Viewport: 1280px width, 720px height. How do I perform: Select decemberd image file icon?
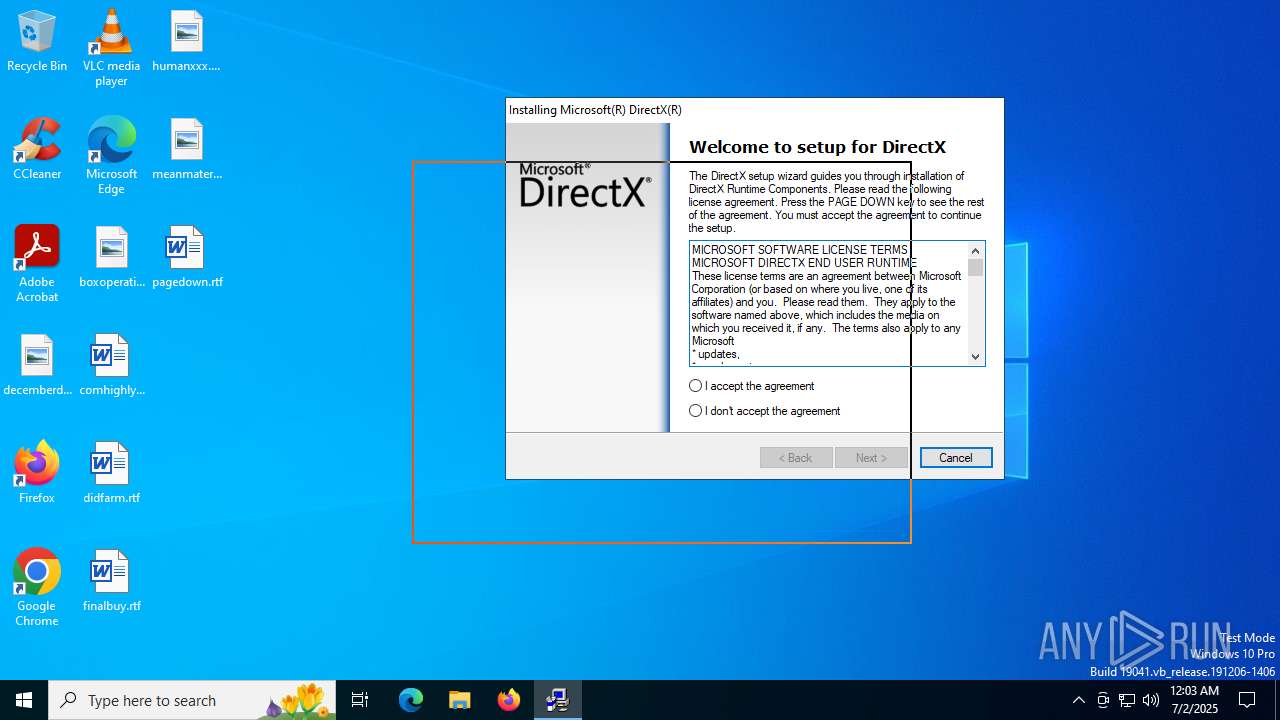click(x=37, y=366)
